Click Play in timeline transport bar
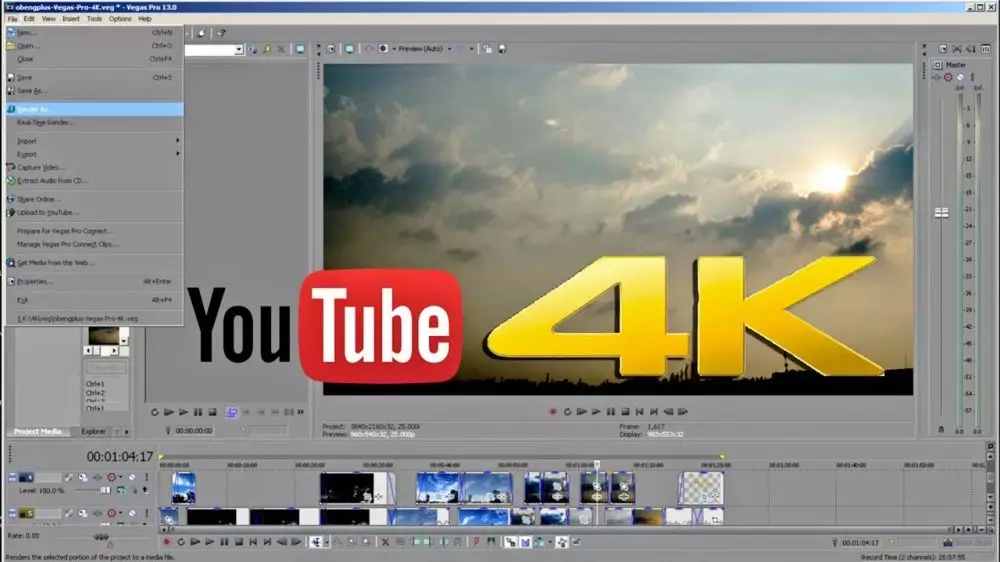Image resolution: width=1000 pixels, height=562 pixels. pos(210,542)
